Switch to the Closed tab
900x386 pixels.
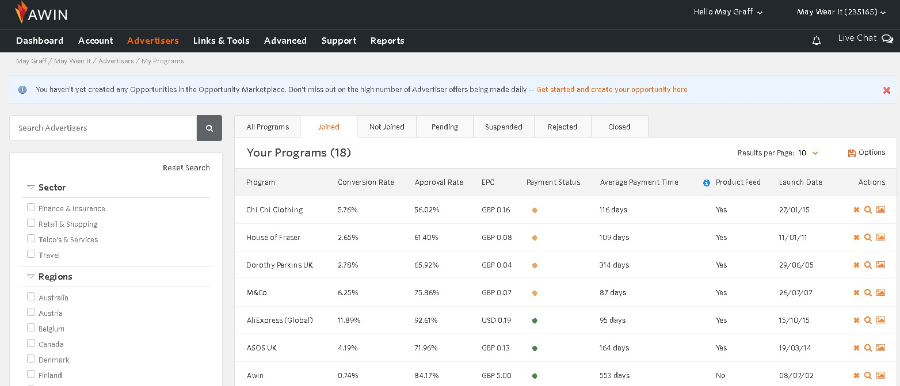point(619,127)
